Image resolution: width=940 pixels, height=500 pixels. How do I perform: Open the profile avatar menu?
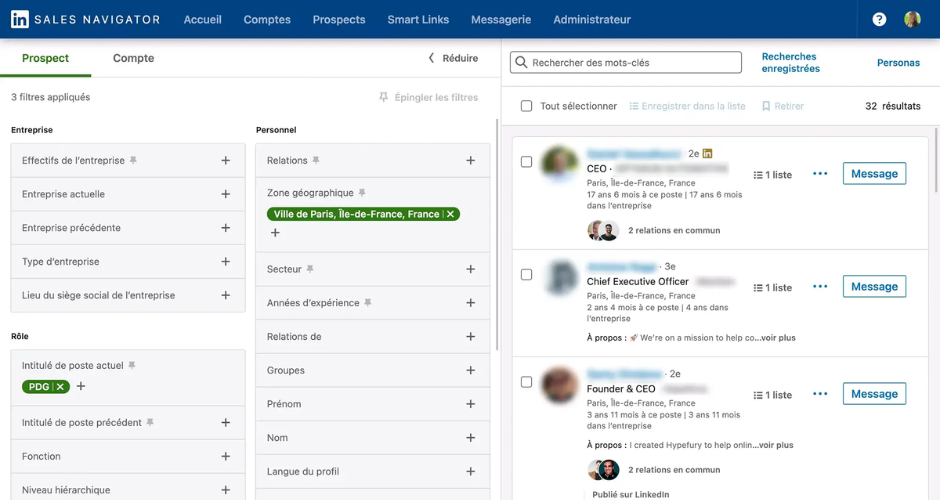coord(912,19)
